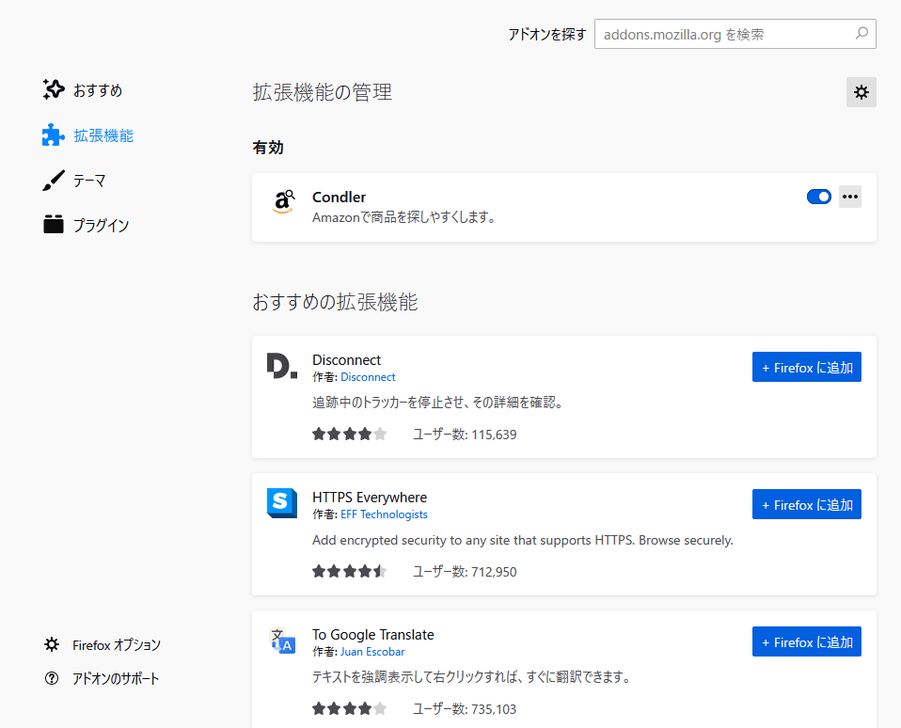Disable the Condler extension toggle
Viewport: 901px width, 728px height.
[819, 197]
